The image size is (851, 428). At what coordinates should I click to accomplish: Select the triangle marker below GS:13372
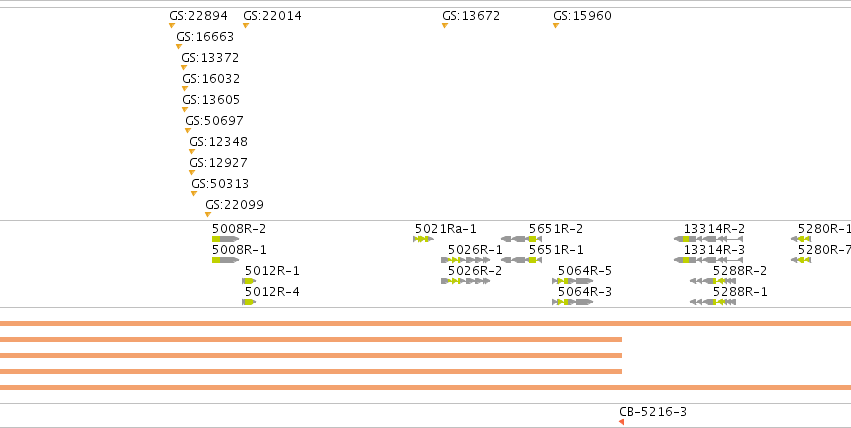184,68
